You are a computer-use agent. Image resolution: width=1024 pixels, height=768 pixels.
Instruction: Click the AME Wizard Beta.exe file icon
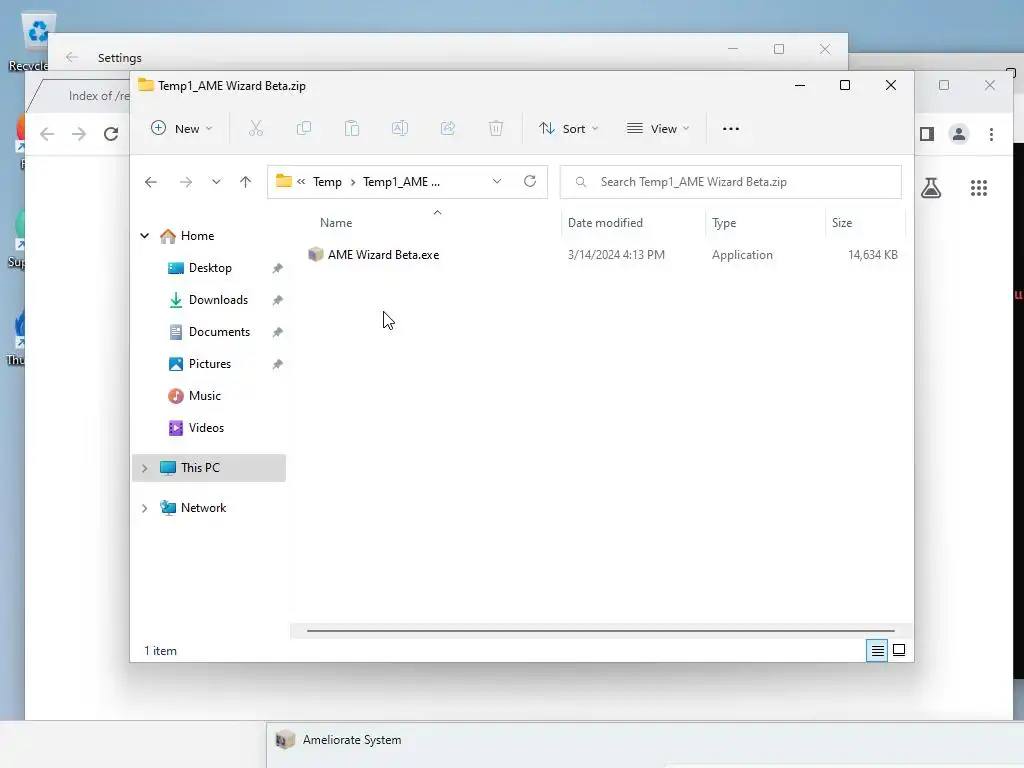[x=315, y=255]
